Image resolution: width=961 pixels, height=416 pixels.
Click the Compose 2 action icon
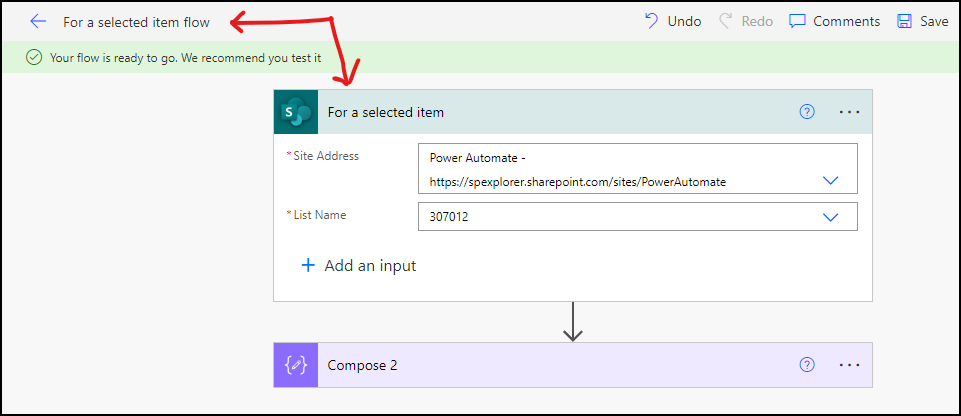[x=296, y=365]
